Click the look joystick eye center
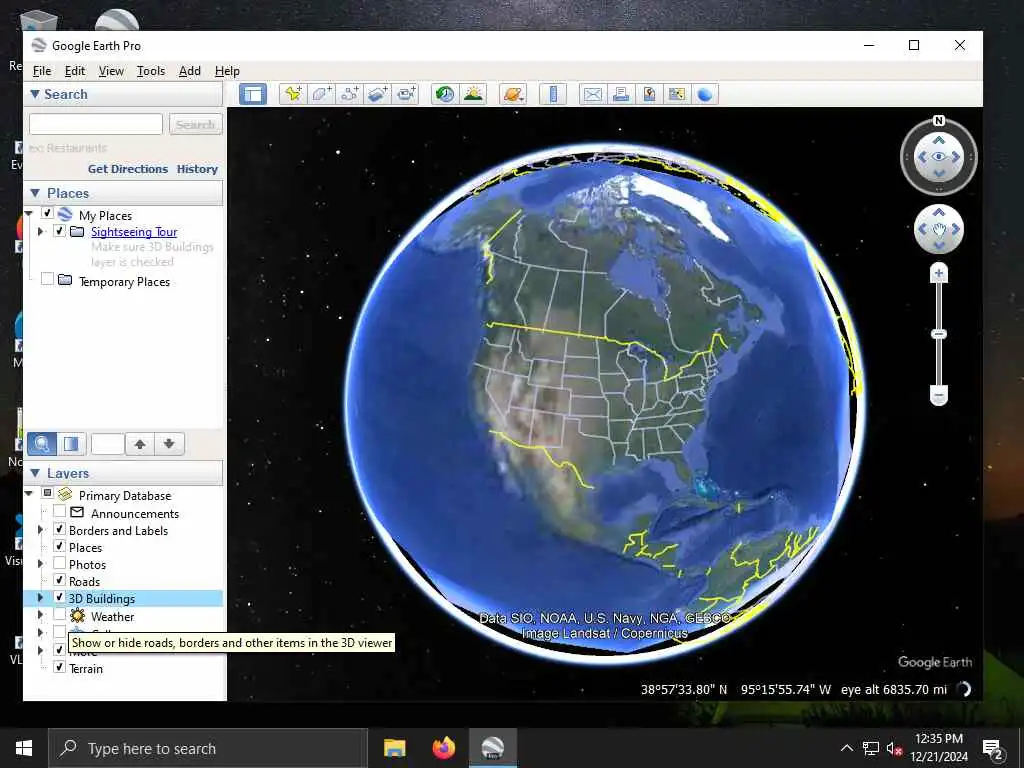Viewport: 1024px width, 768px height. (938, 157)
